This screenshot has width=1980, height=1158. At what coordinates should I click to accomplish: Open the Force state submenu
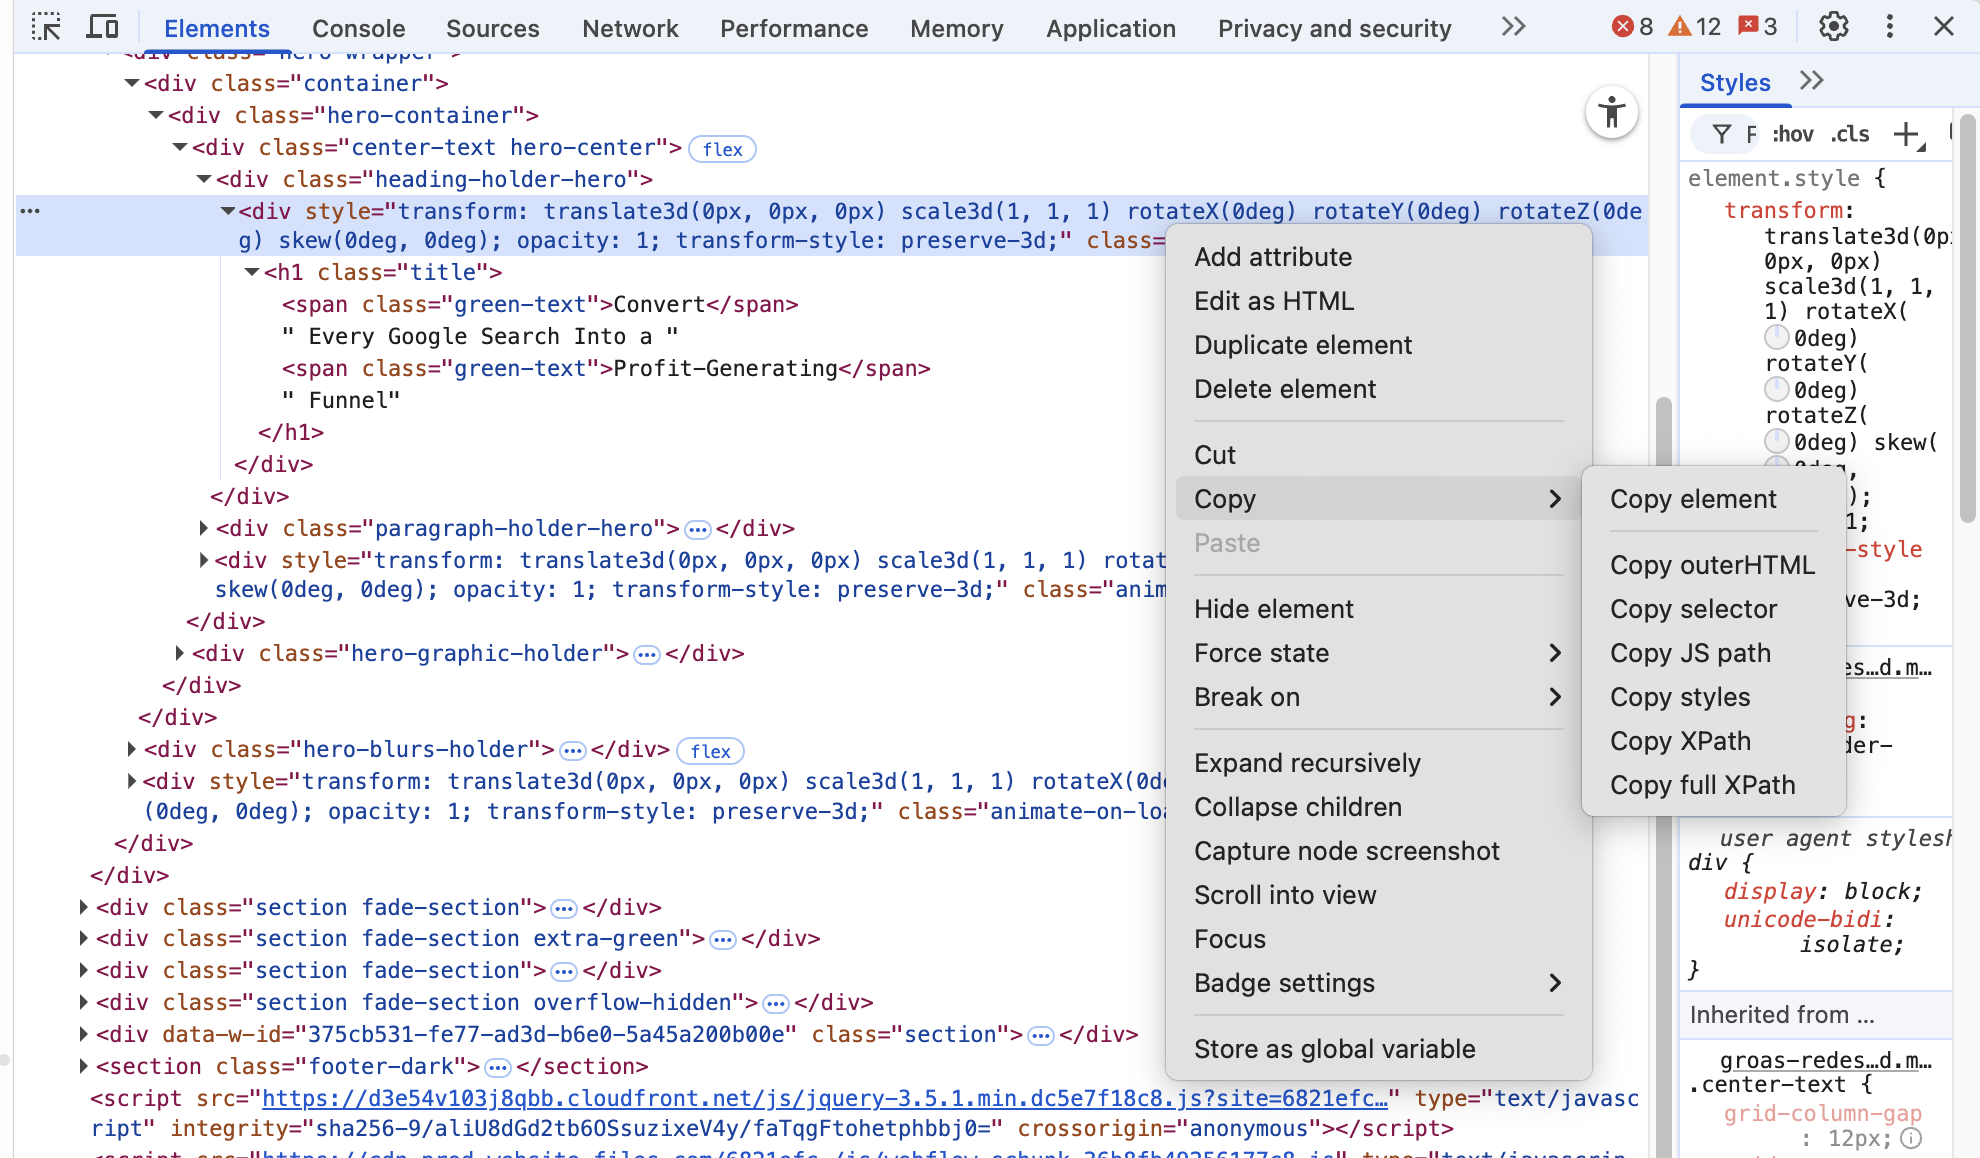[1379, 653]
